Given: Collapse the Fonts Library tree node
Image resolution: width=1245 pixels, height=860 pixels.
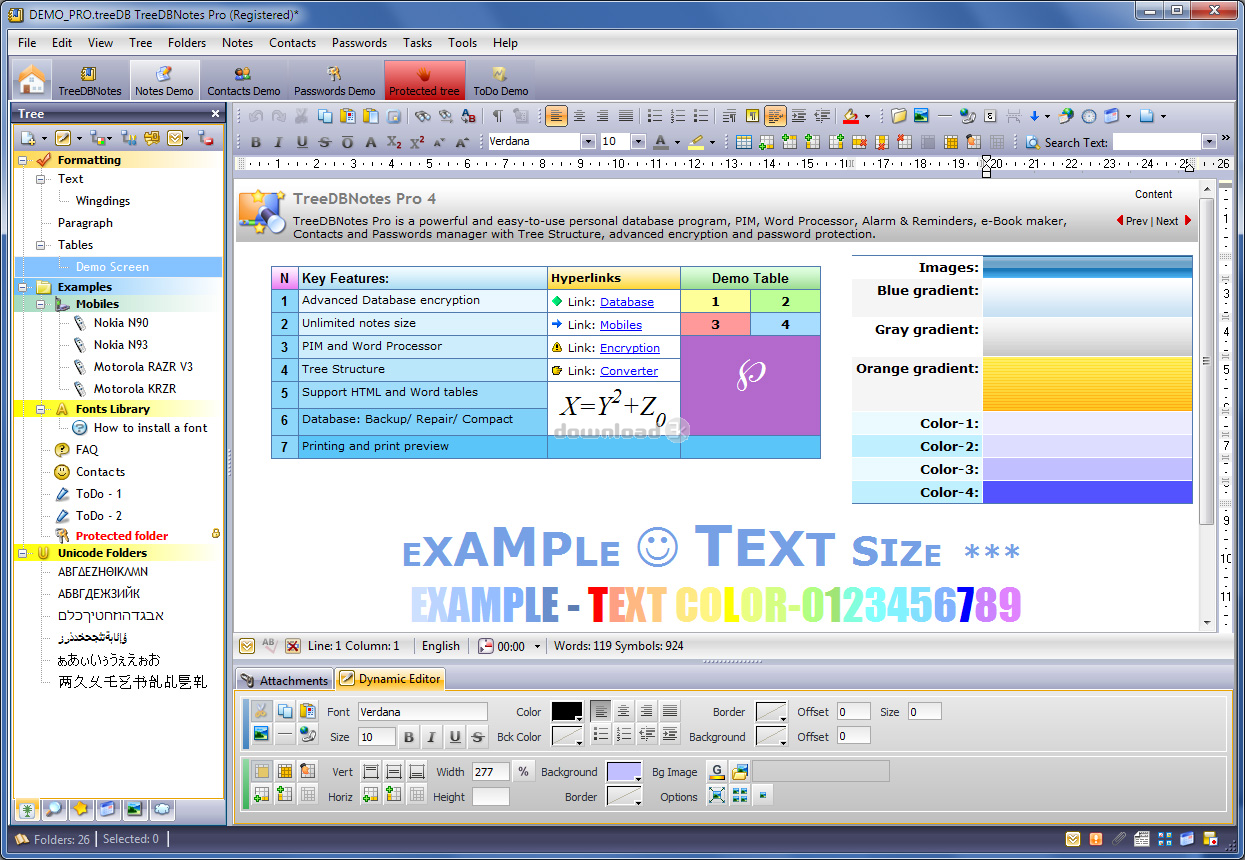Looking at the screenshot, I should (x=41, y=409).
